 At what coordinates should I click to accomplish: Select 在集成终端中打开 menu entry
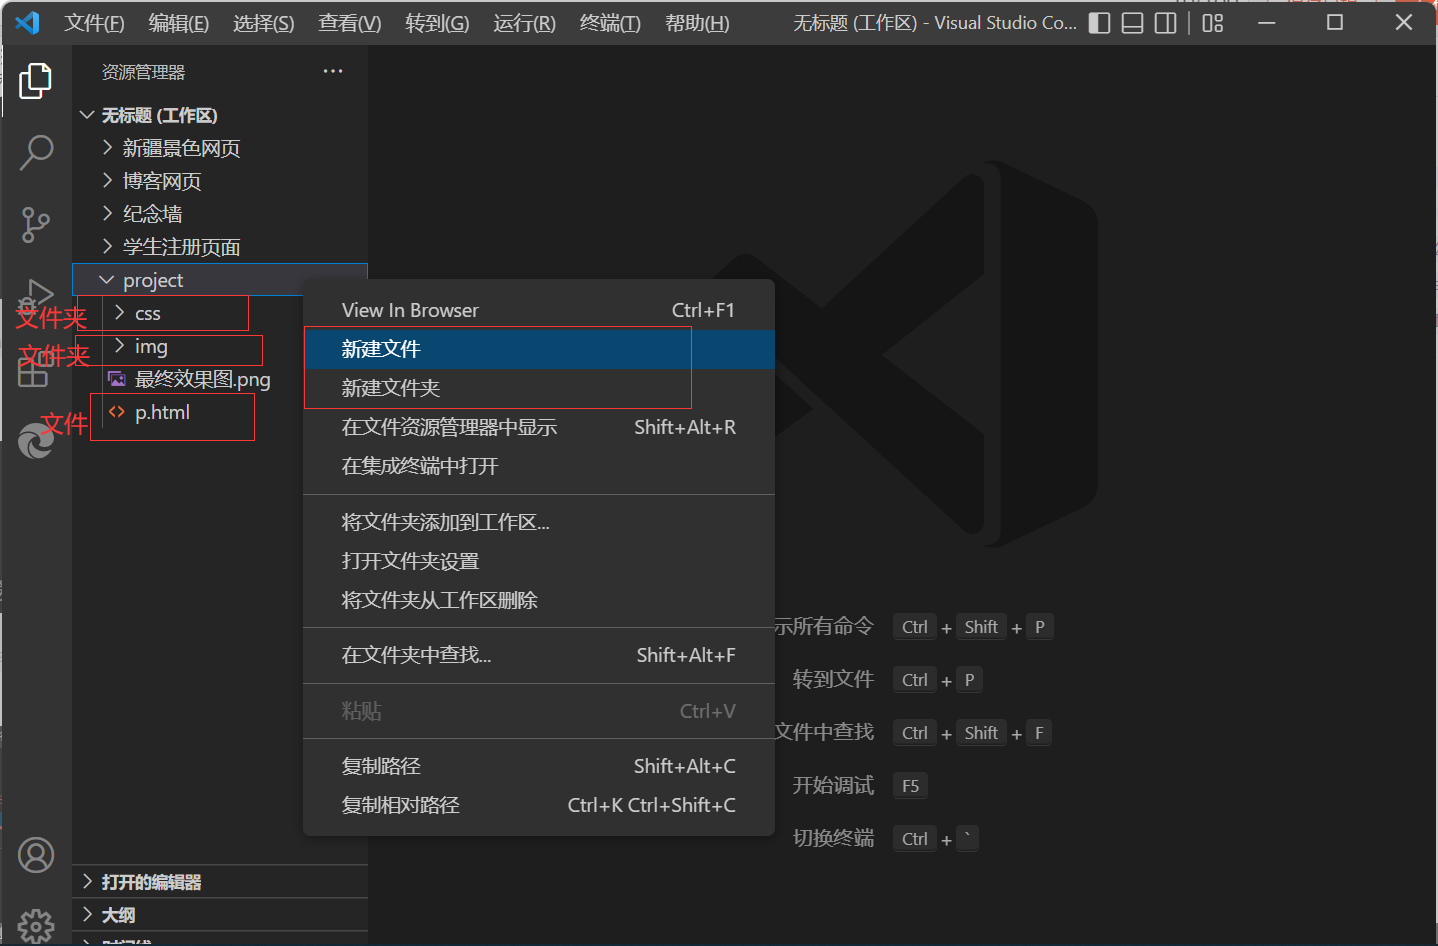(x=539, y=466)
